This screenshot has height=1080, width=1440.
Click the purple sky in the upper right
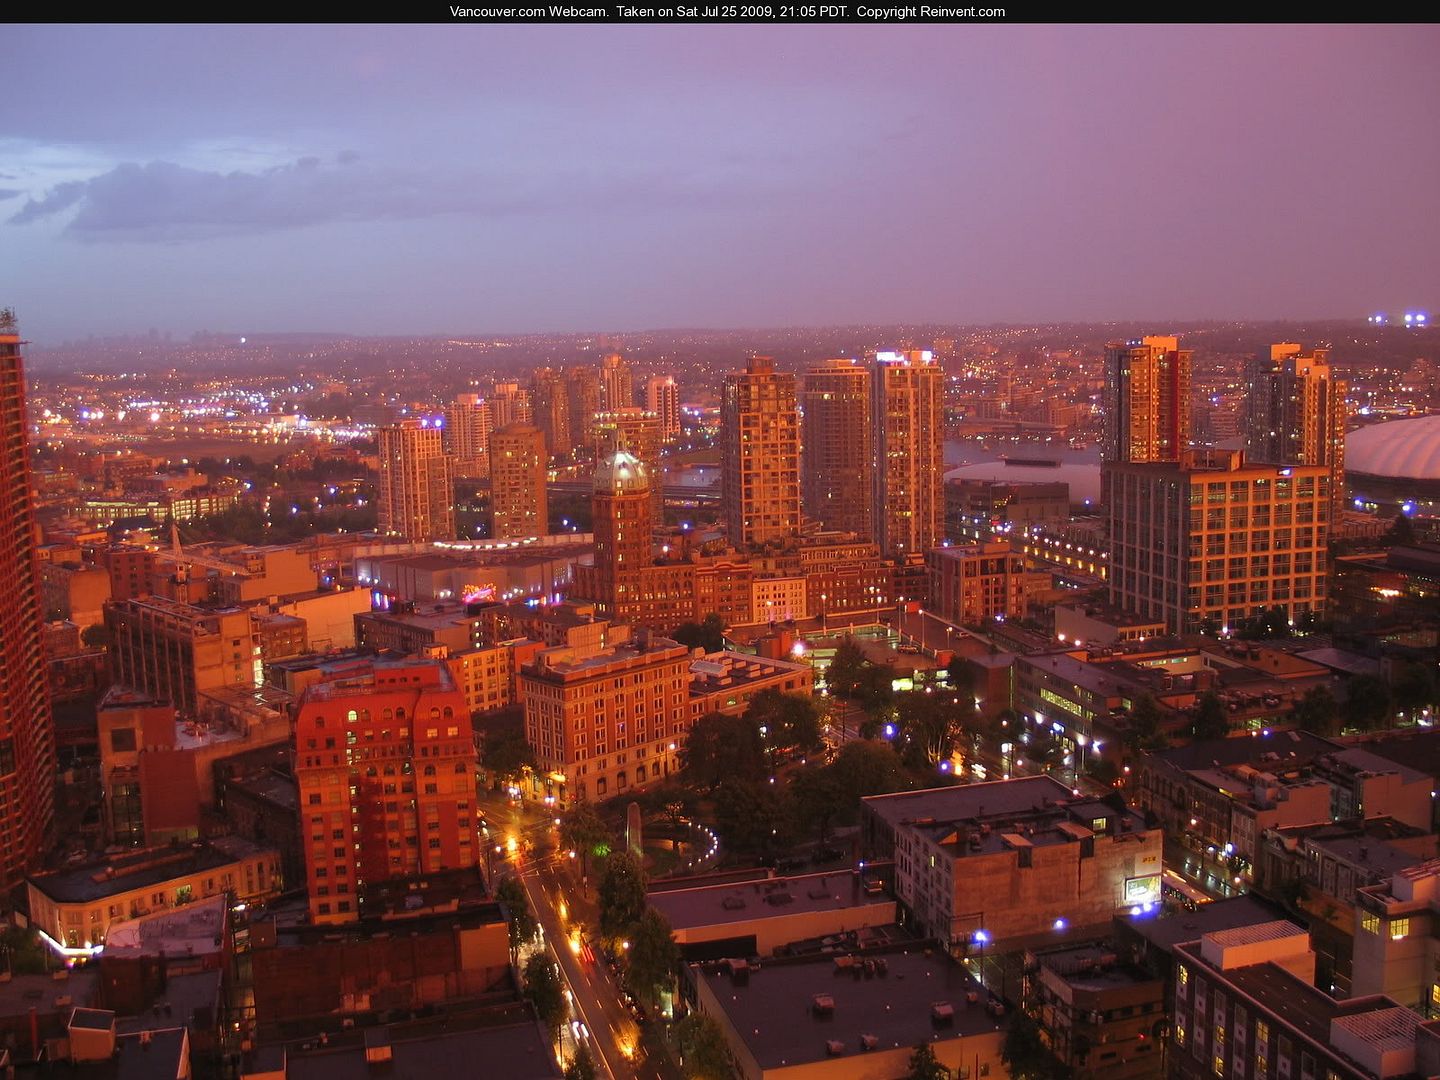pos(1200,150)
